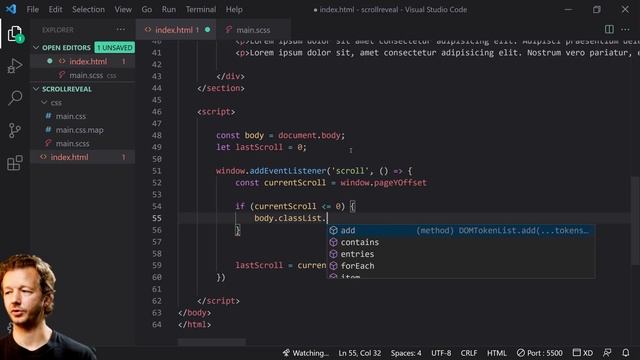The height and width of the screenshot is (360, 640).
Task: Select the entries suggestion
Action: (461, 254)
